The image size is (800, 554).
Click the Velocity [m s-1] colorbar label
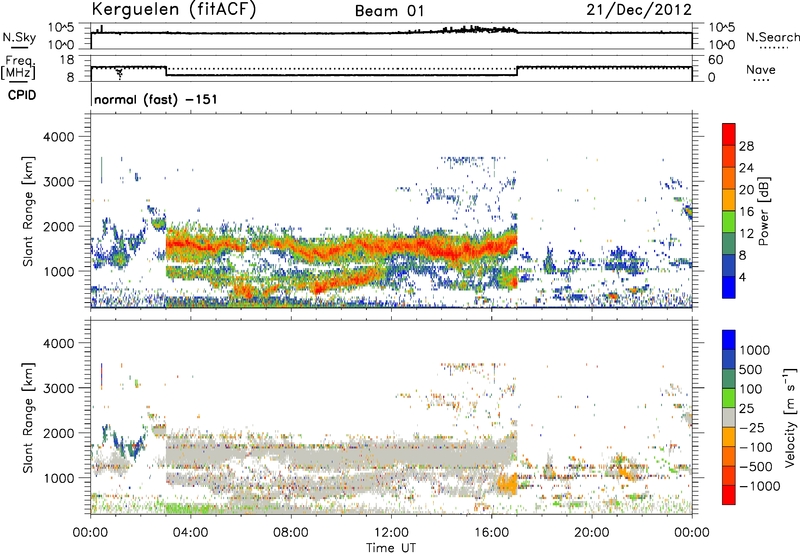(x=790, y=417)
